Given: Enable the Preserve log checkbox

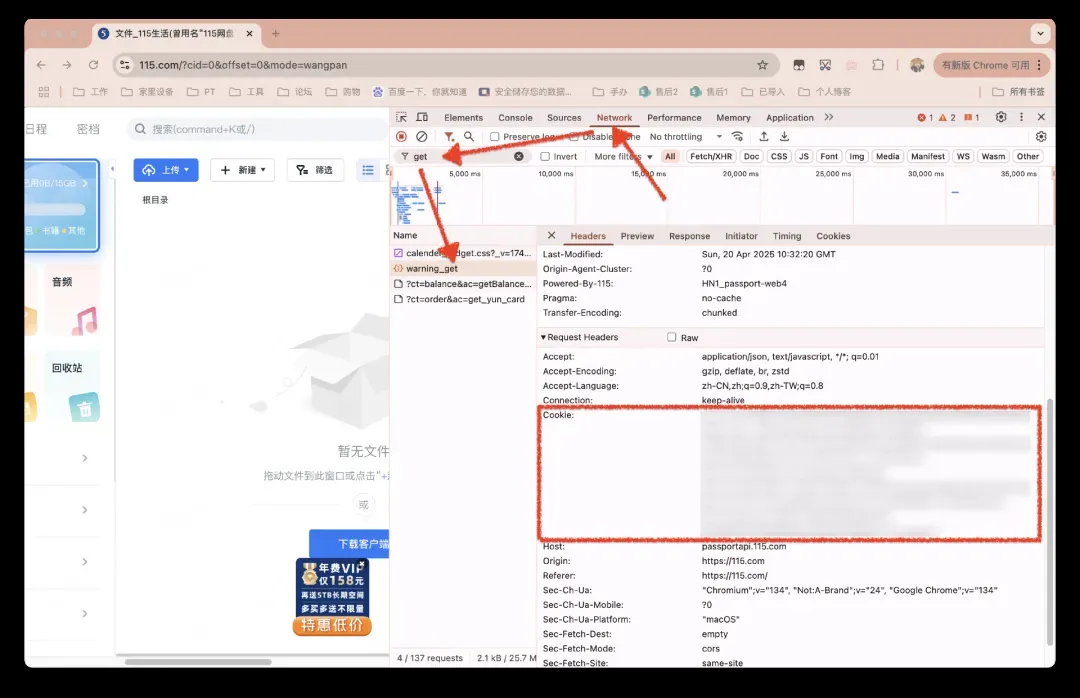Looking at the screenshot, I should coord(495,137).
